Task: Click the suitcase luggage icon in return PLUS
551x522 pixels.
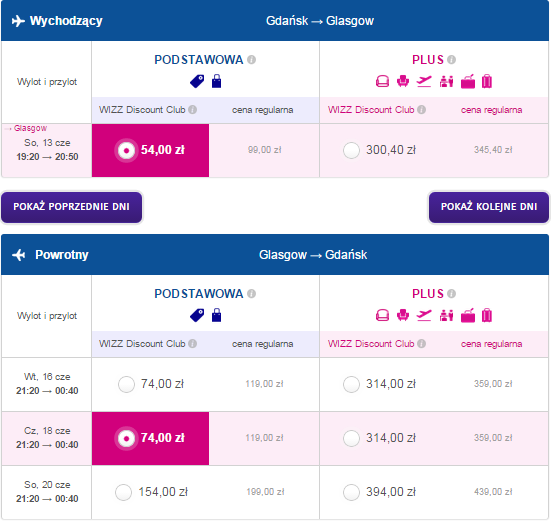Action: click(487, 315)
